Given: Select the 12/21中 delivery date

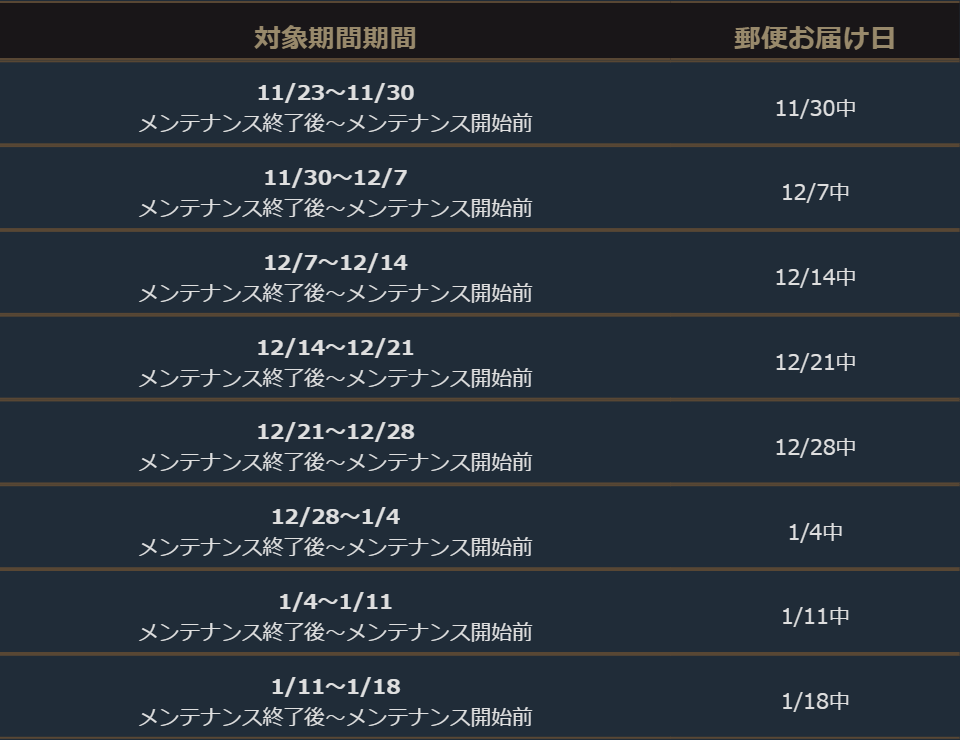Looking at the screenshot, I should (815, 362).
